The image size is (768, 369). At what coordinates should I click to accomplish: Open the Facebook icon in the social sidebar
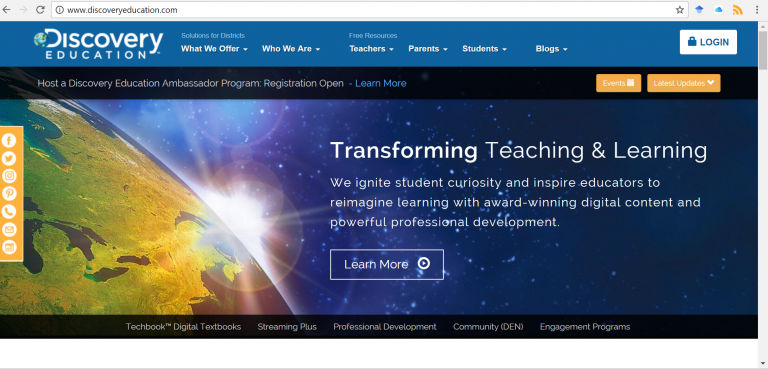[9, 141]
